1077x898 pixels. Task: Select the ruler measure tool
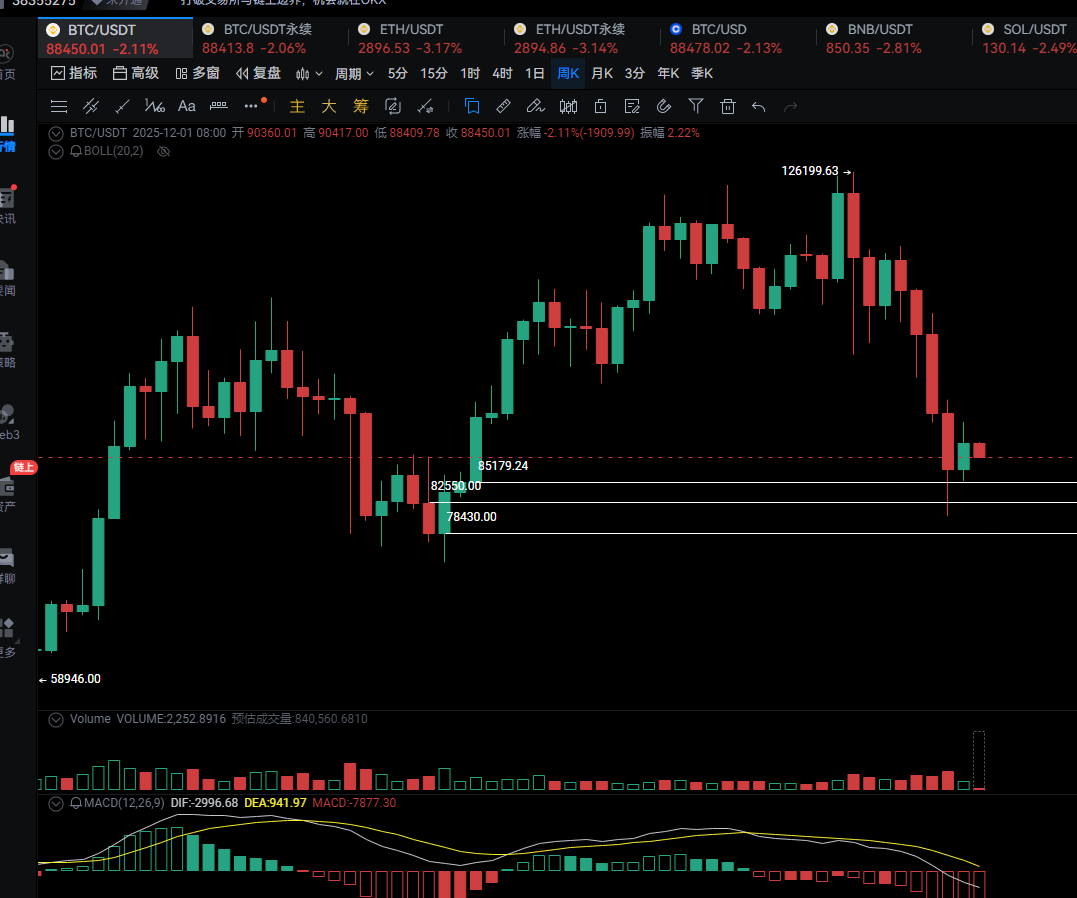click(503, 106)
